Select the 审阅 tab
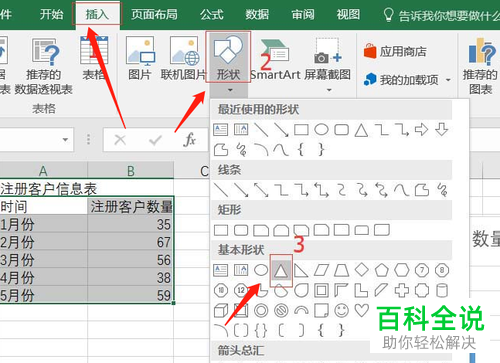Image resolution: width=500 pixels, height=363 pixels. [303, 14]
